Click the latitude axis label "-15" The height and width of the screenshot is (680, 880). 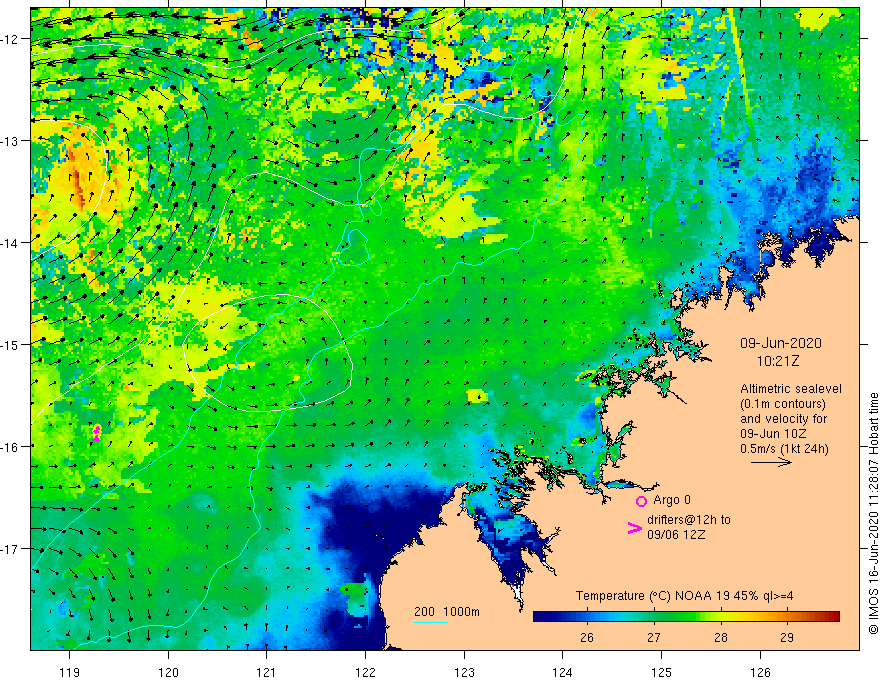click(x=10, y=345)
